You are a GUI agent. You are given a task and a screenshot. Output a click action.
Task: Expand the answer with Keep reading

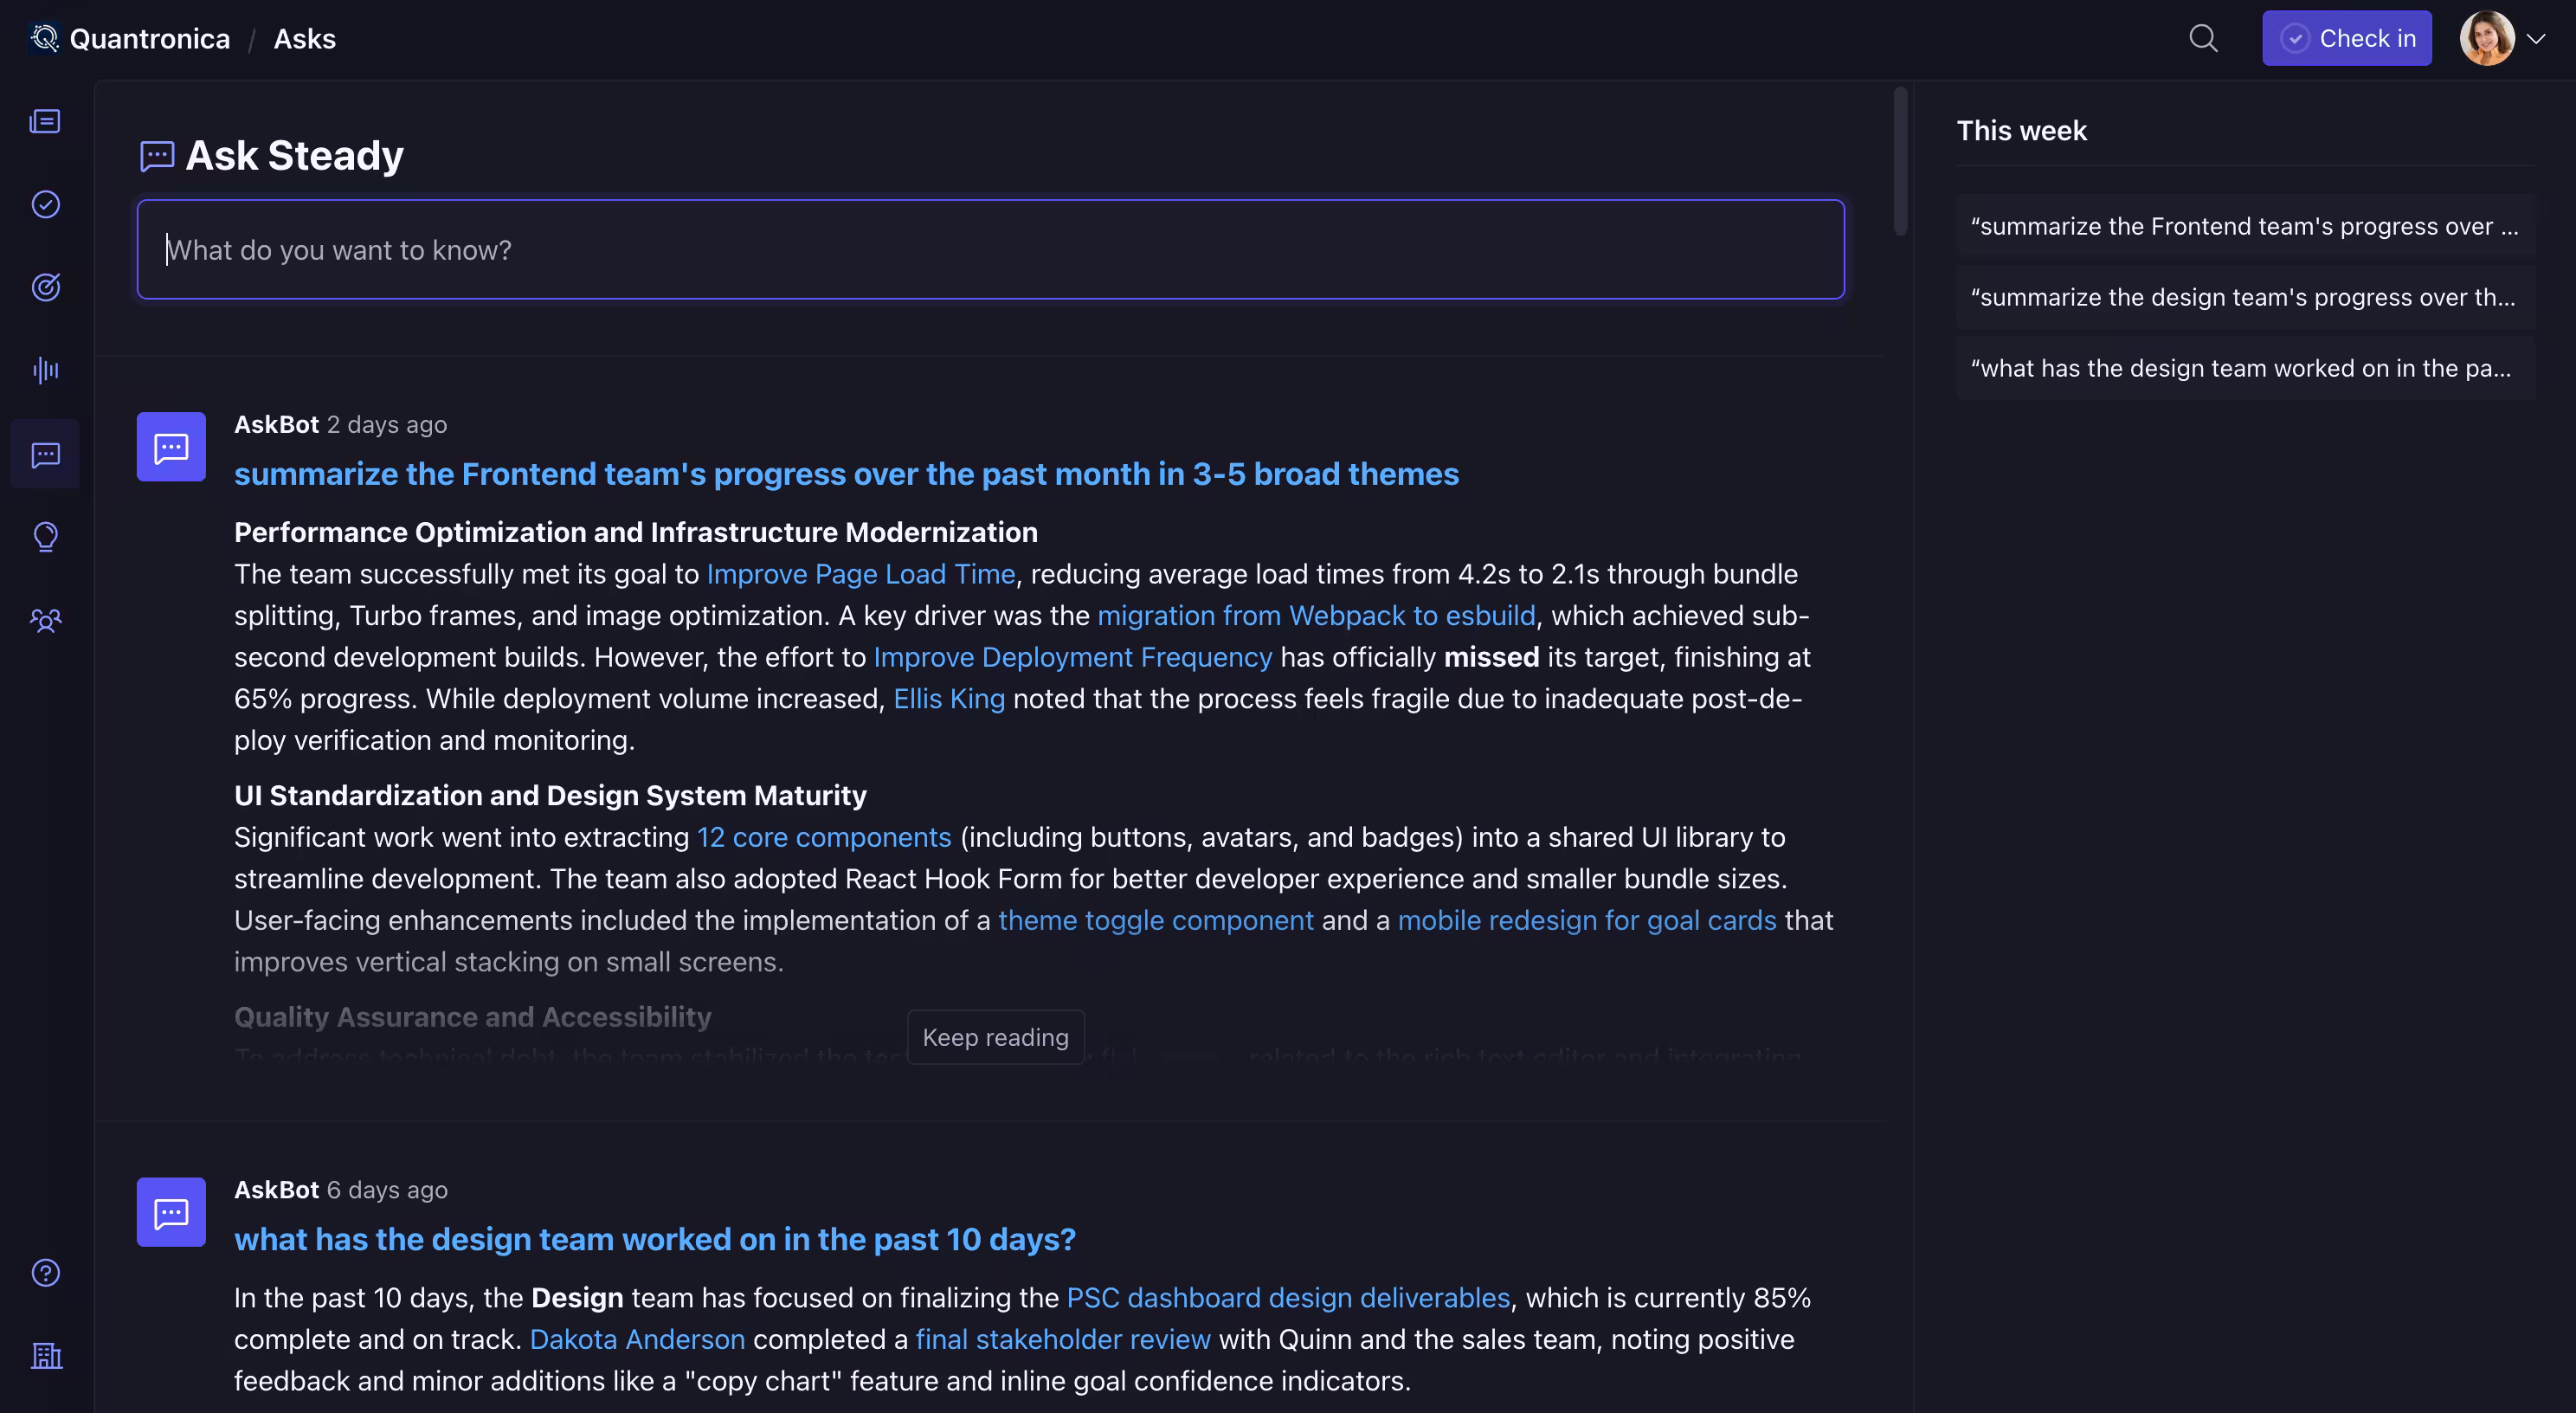[x=995, y=1037]
